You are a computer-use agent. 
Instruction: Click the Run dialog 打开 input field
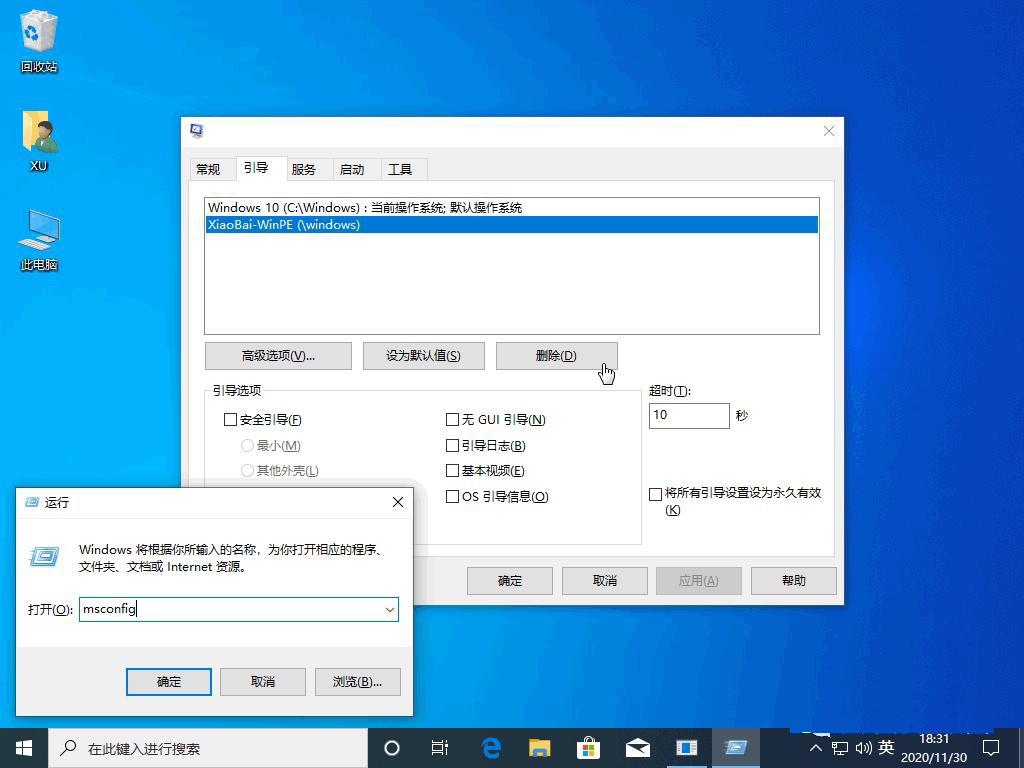click(x=238, y=609)
